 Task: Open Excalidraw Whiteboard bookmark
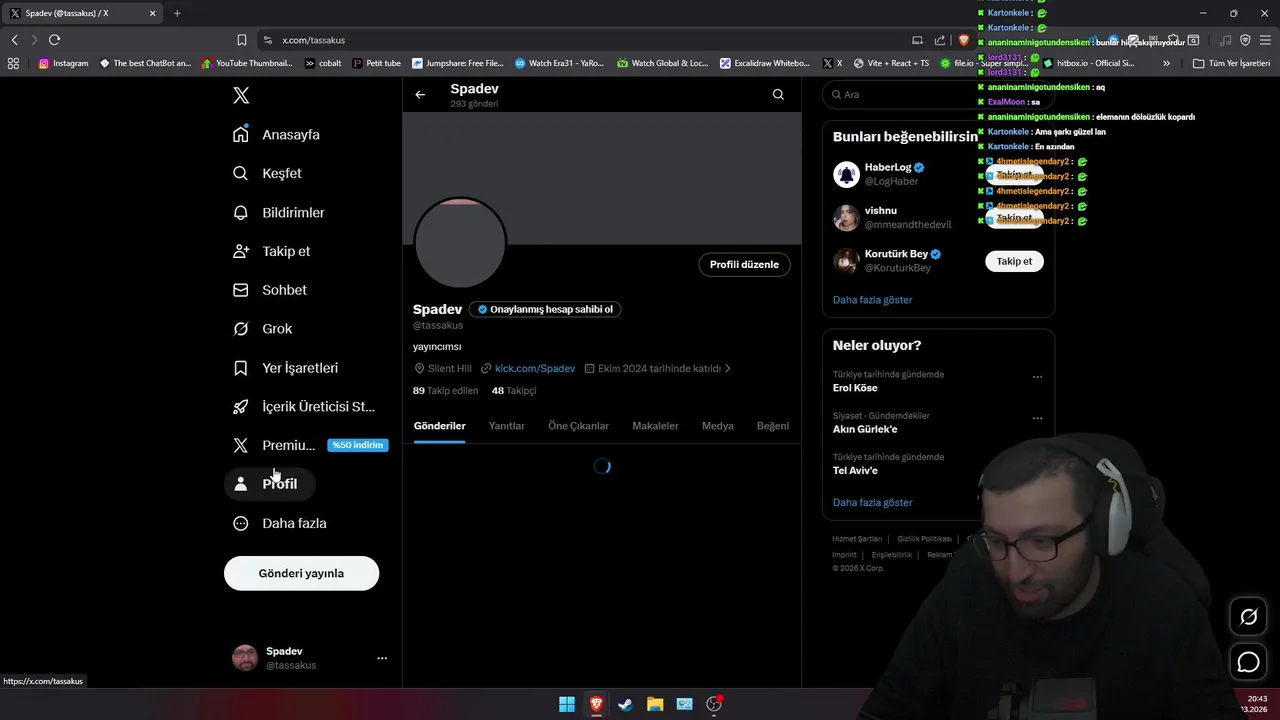[765, 63]
